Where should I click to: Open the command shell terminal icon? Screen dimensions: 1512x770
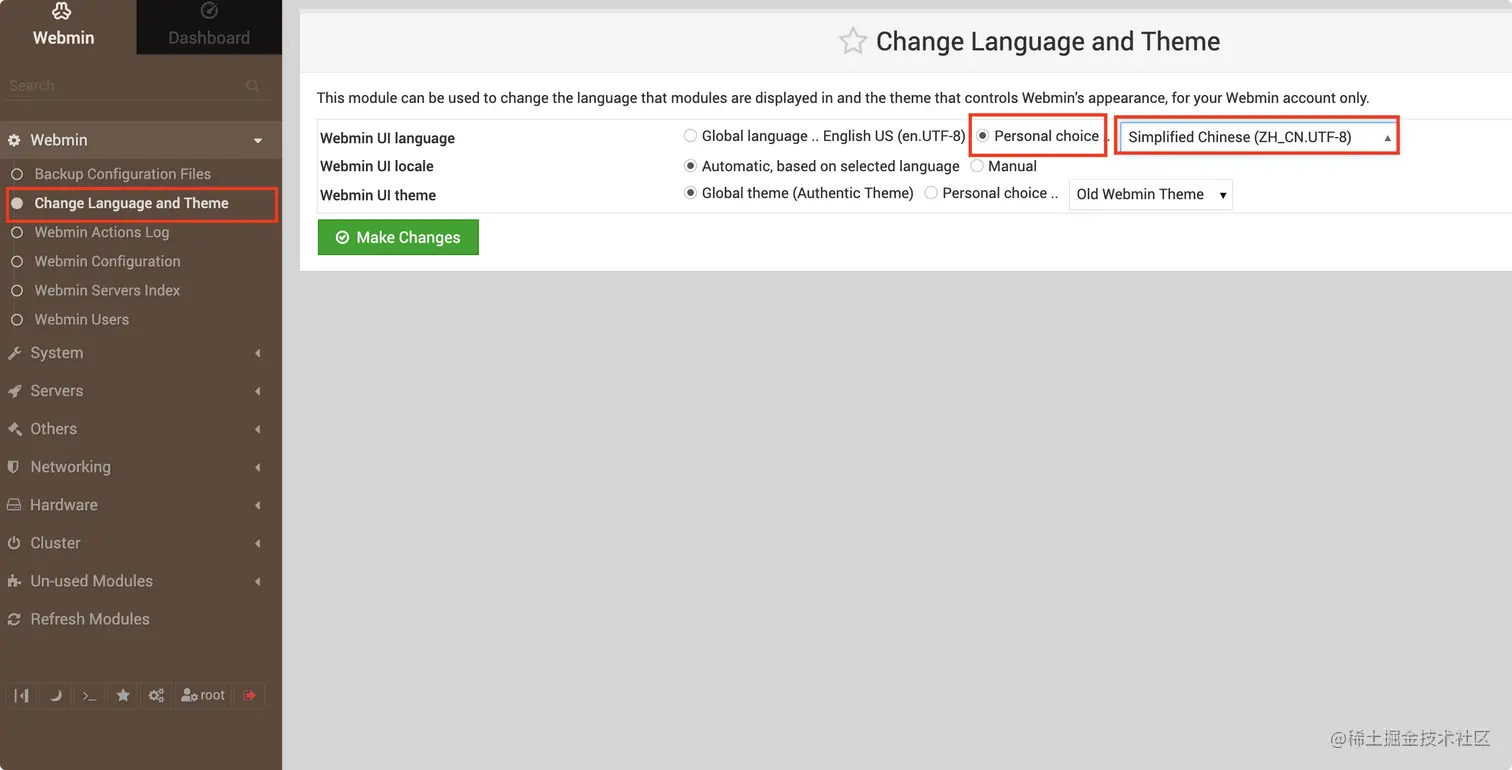coord(89,695)
